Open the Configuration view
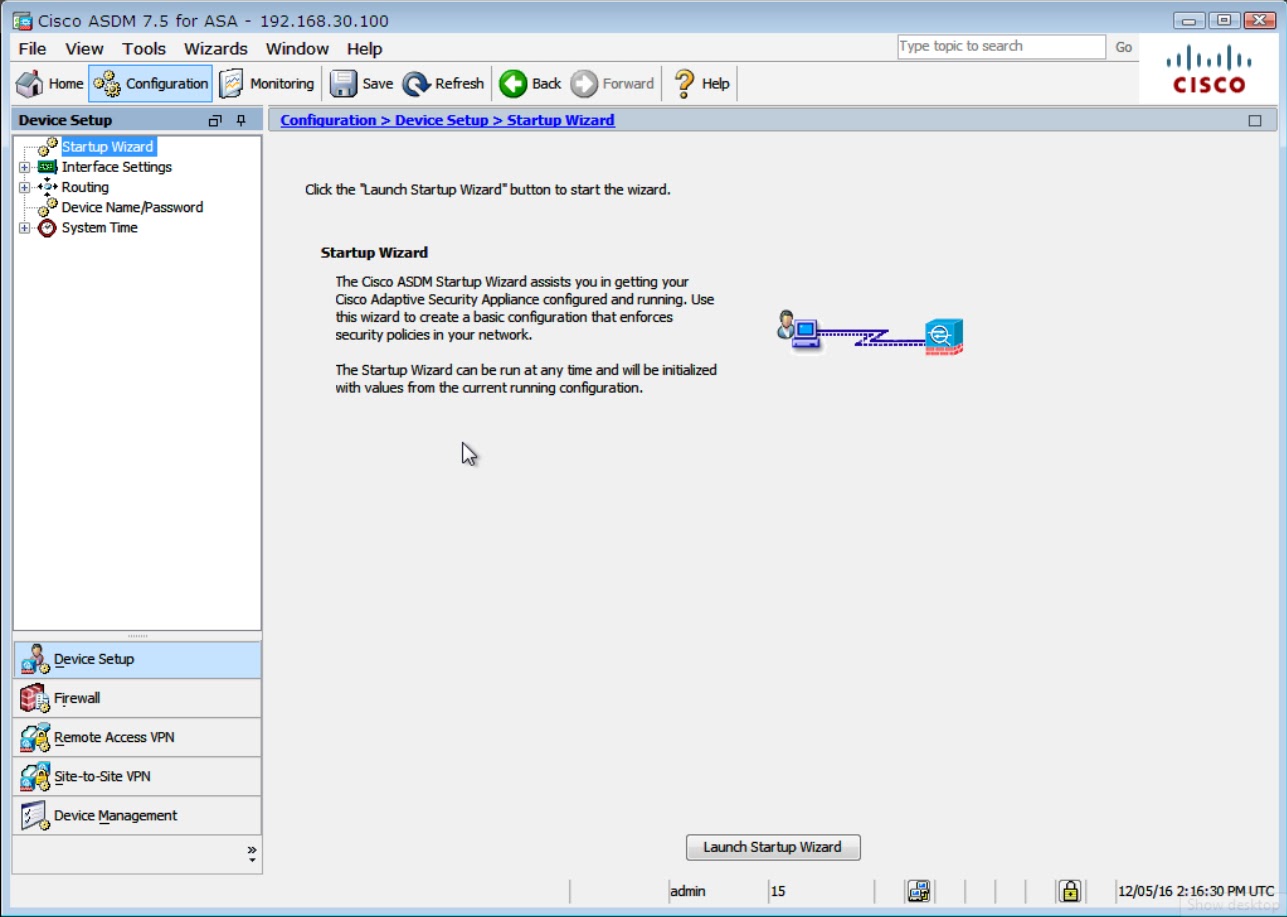This screenshot has width=1287, height=917. [x=151, y=84]
